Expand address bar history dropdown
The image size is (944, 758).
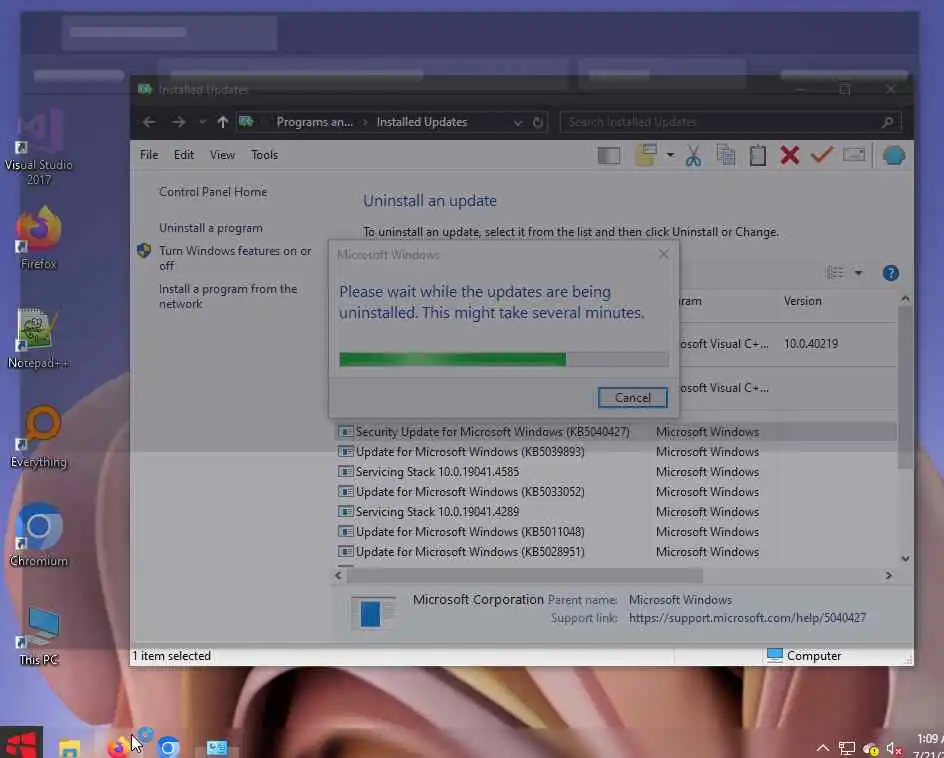pos(517,123)
